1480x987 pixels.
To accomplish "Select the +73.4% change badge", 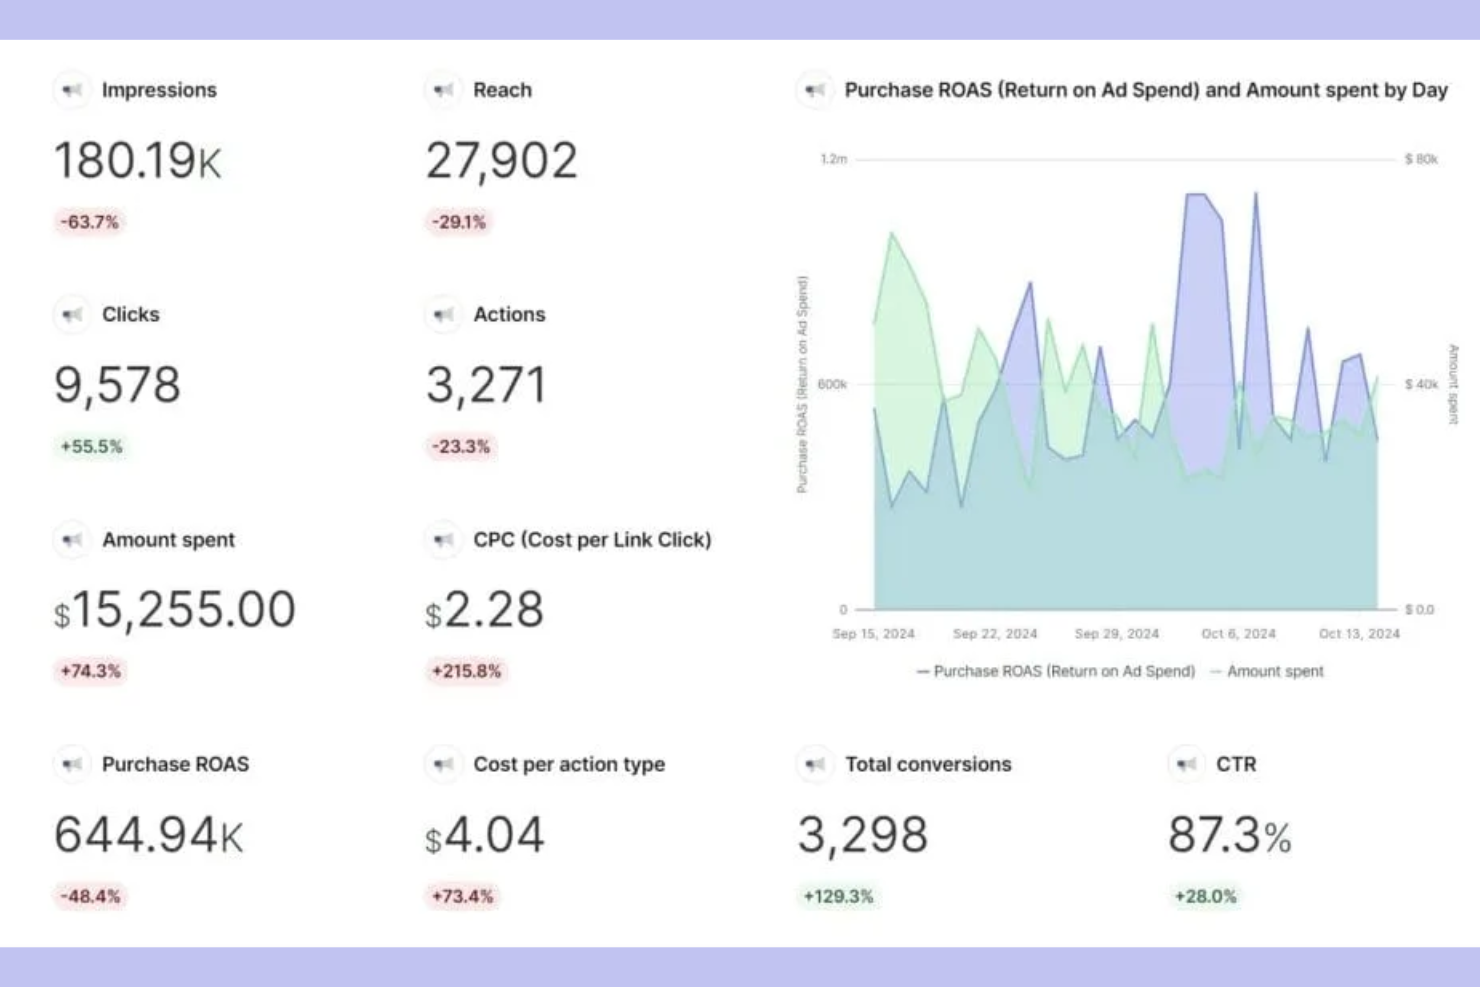I will (462, 896).
